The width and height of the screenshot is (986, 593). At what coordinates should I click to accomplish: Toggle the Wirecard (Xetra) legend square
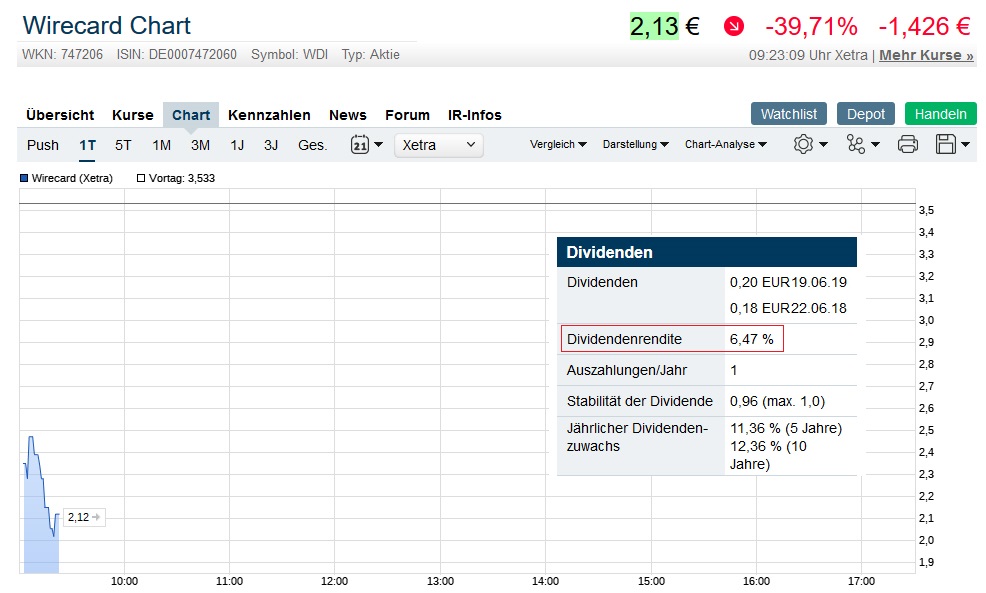24,178
